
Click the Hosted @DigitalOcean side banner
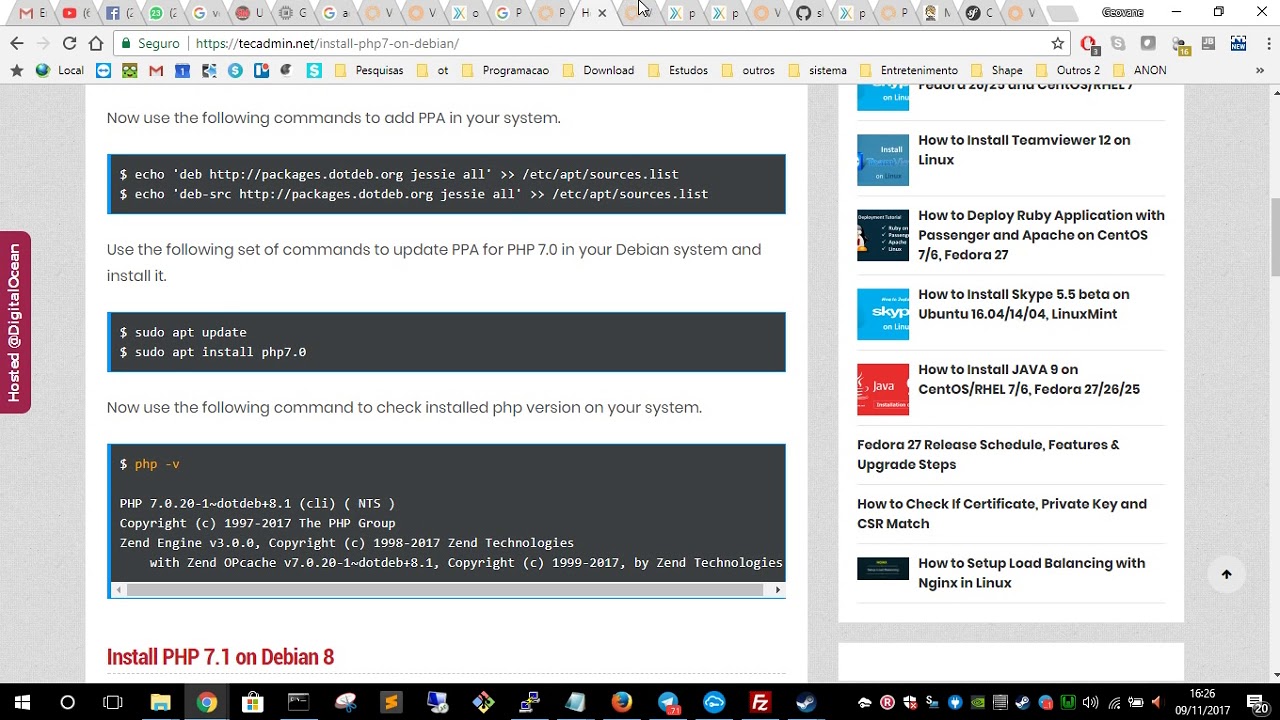[15, 322]
